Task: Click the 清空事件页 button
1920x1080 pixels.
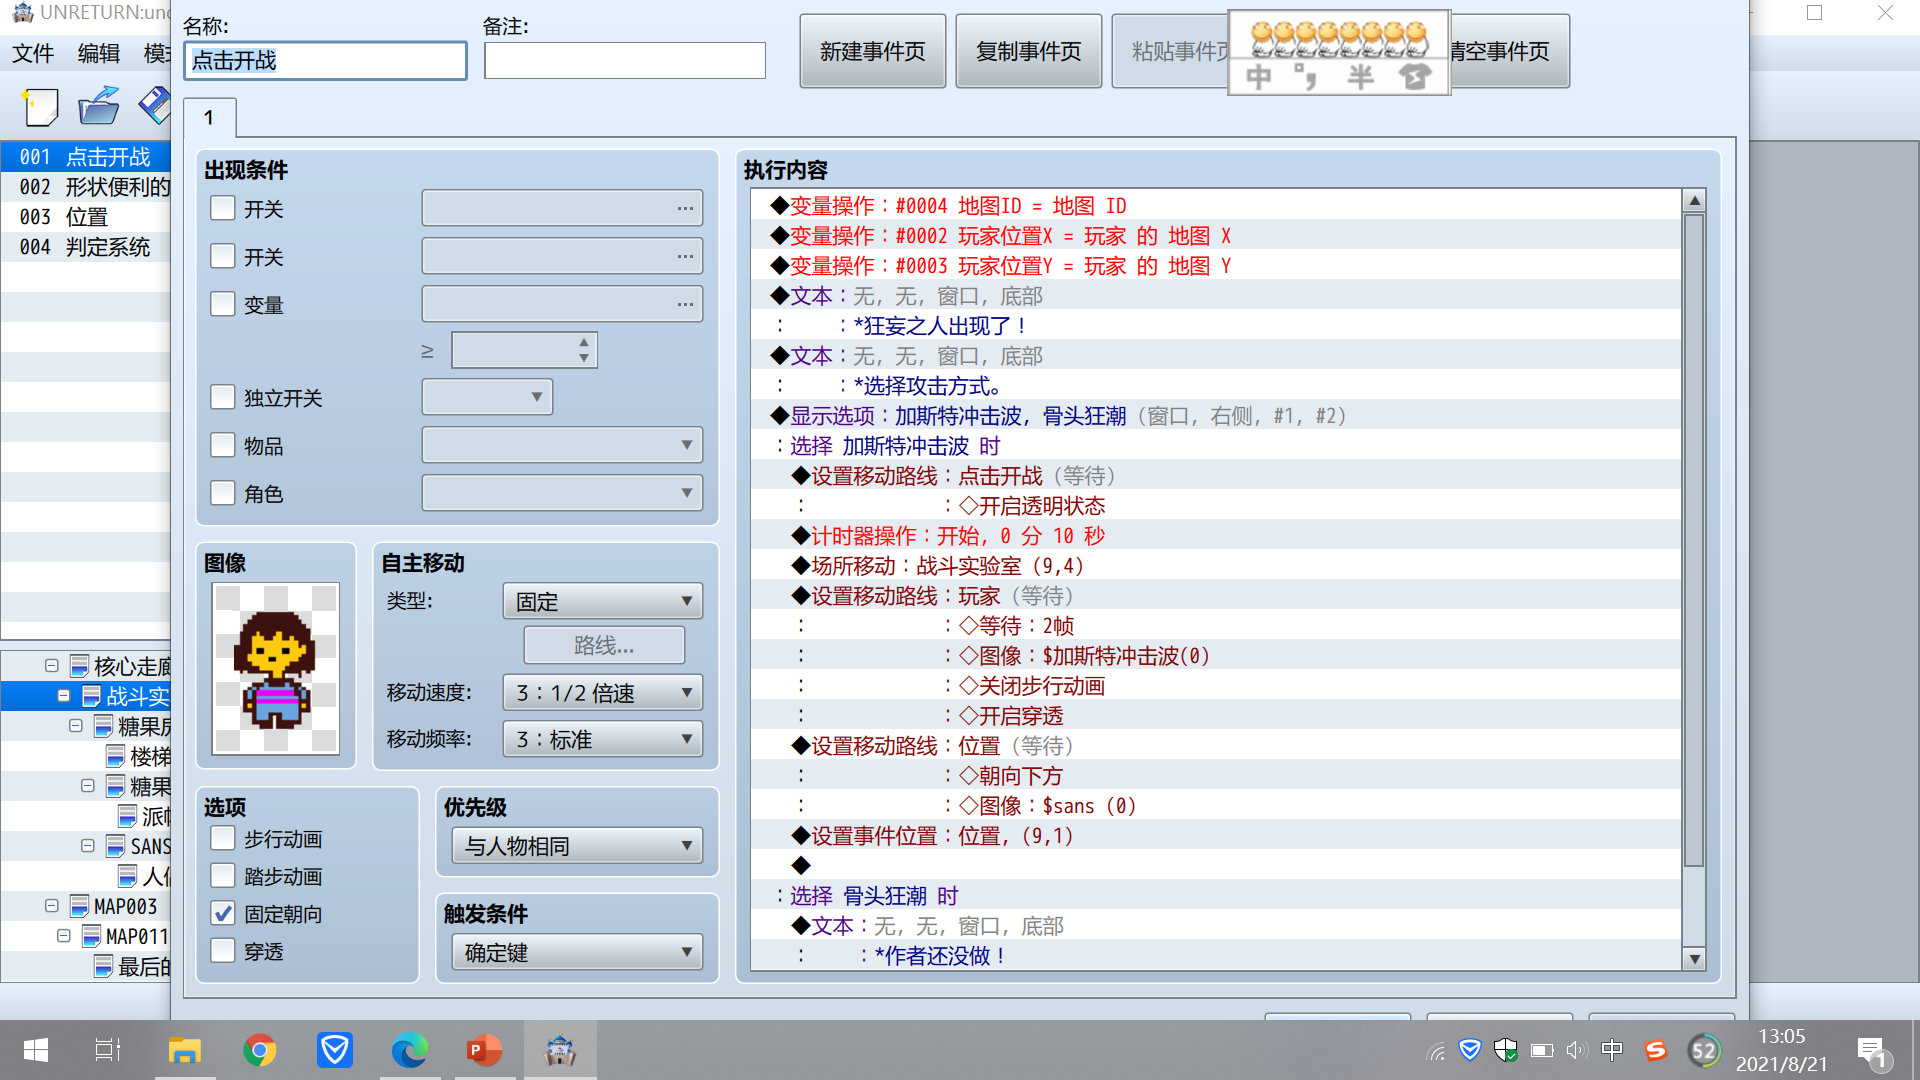Action: tap(1509, 51)
